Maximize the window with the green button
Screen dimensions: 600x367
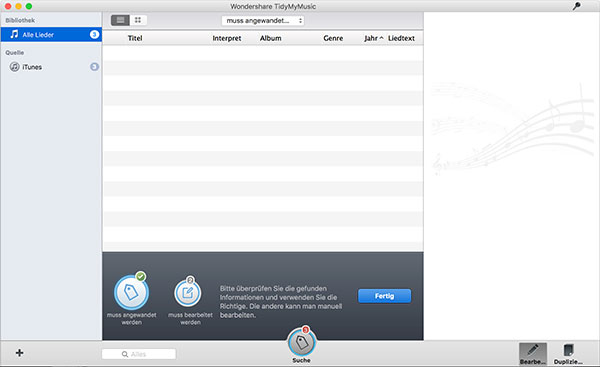(x=29, y=6)
